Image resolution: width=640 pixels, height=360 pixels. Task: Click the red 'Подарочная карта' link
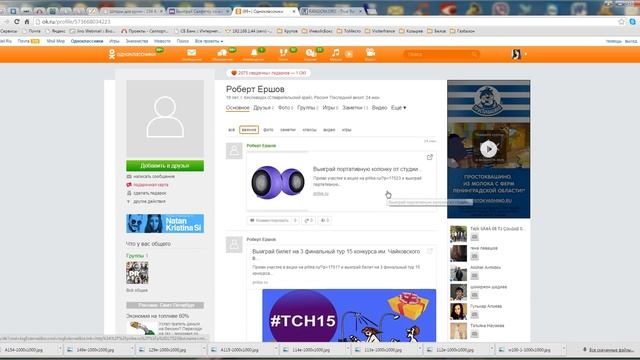(147, 185)
